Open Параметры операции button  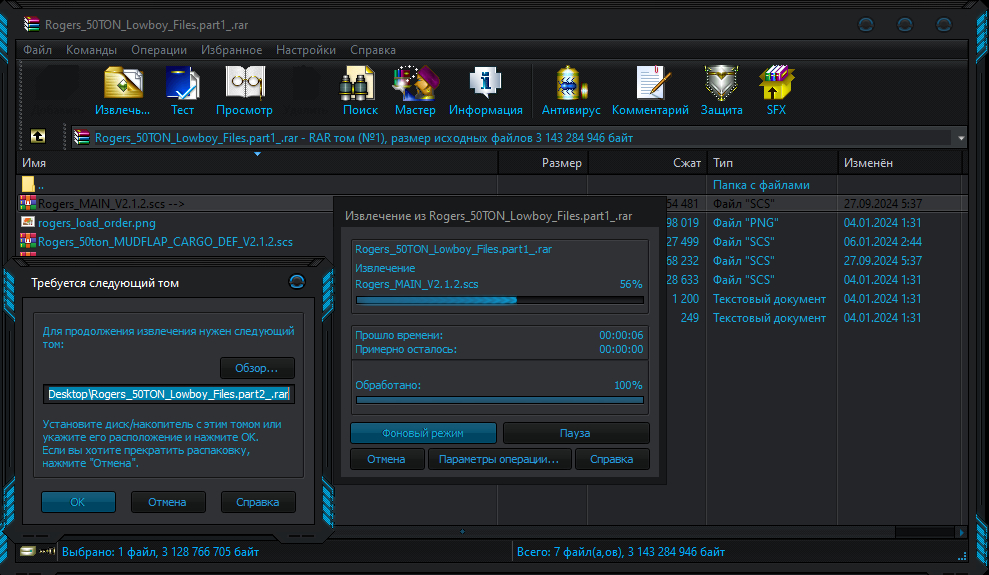click(500, 459)
